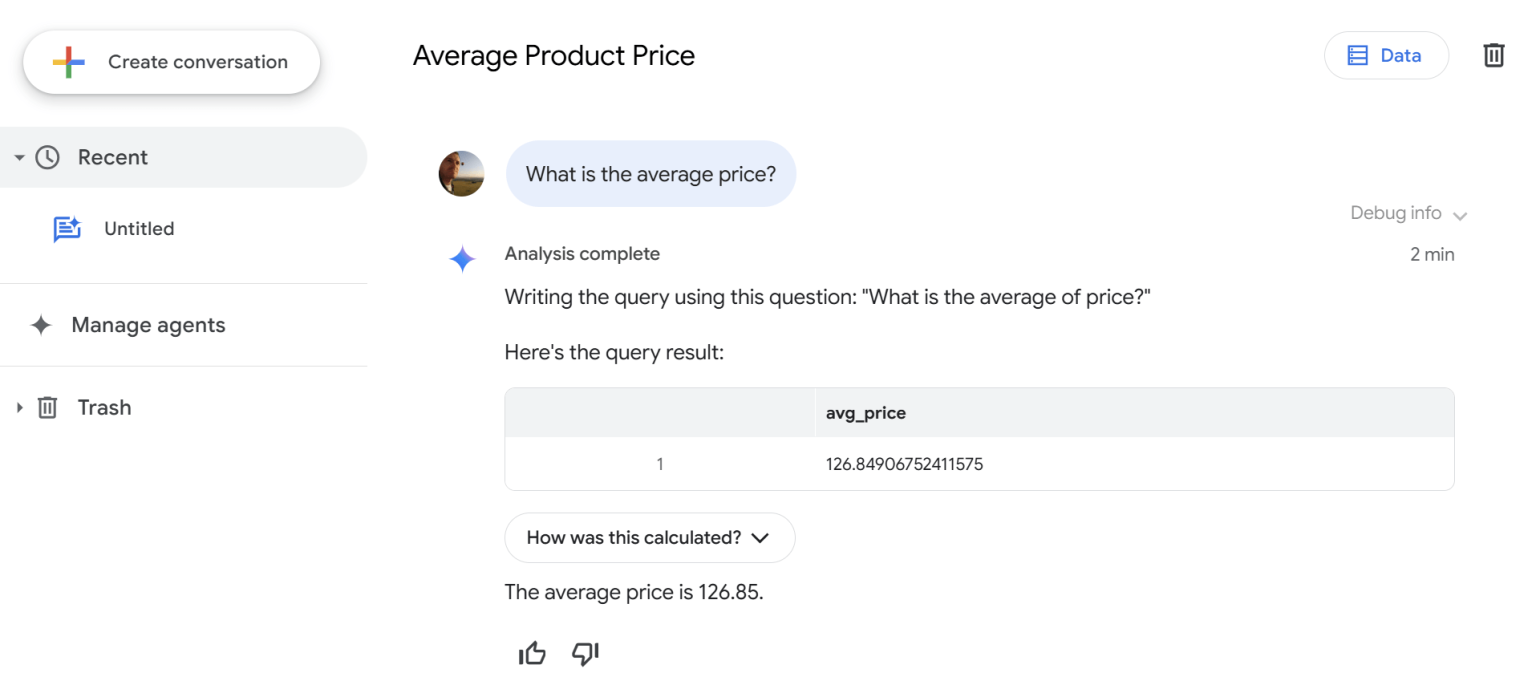Collapse the Recent section arrow

tap(19, 158)
